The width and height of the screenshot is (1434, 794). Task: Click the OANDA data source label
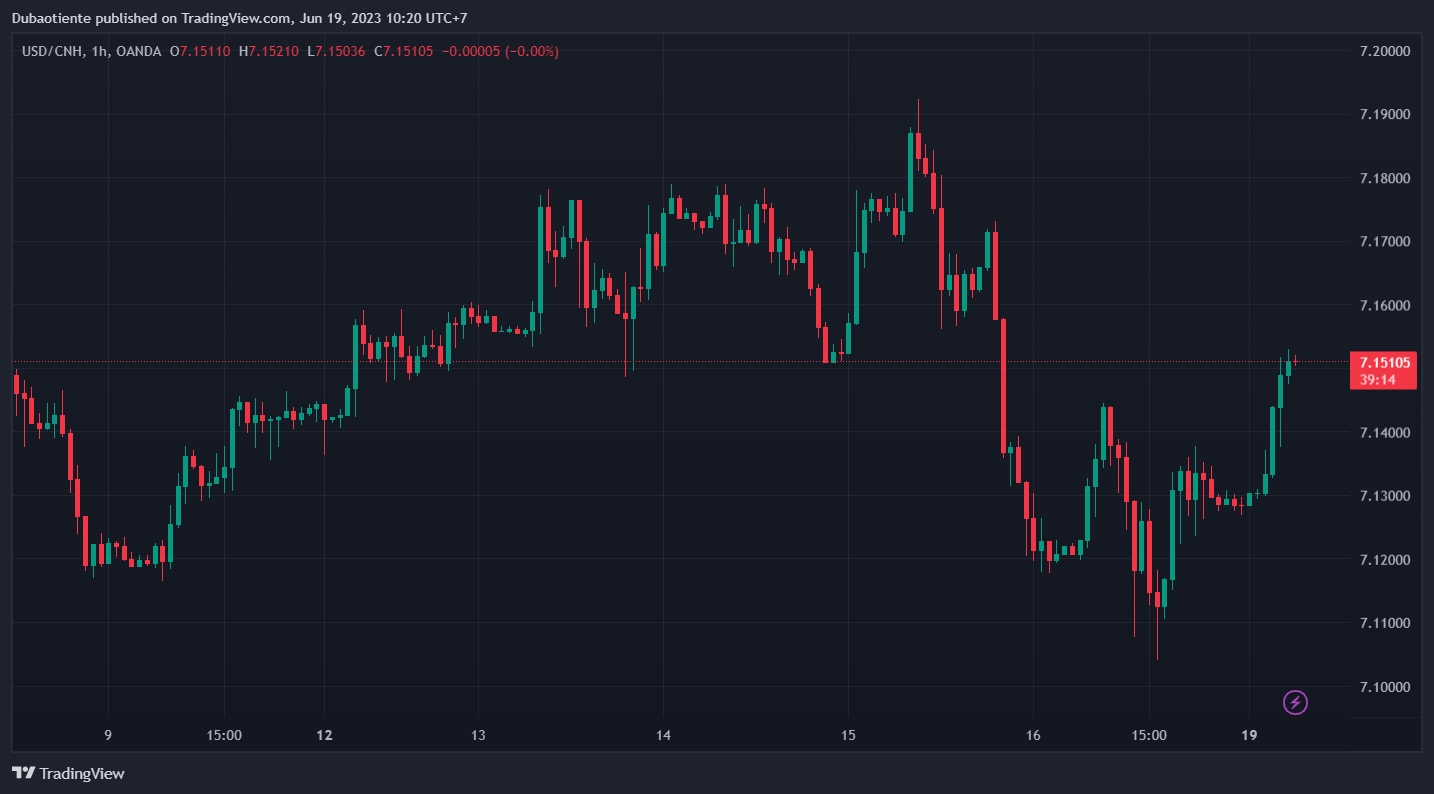pyautogui.click(x=138, y=51)
